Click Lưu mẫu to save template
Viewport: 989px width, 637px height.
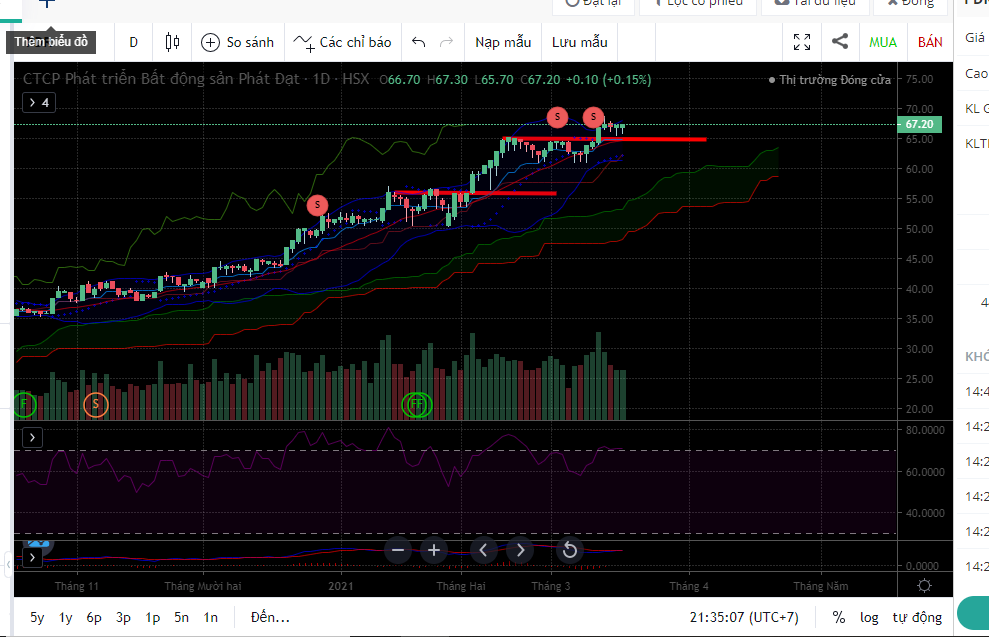click(580, 42)
